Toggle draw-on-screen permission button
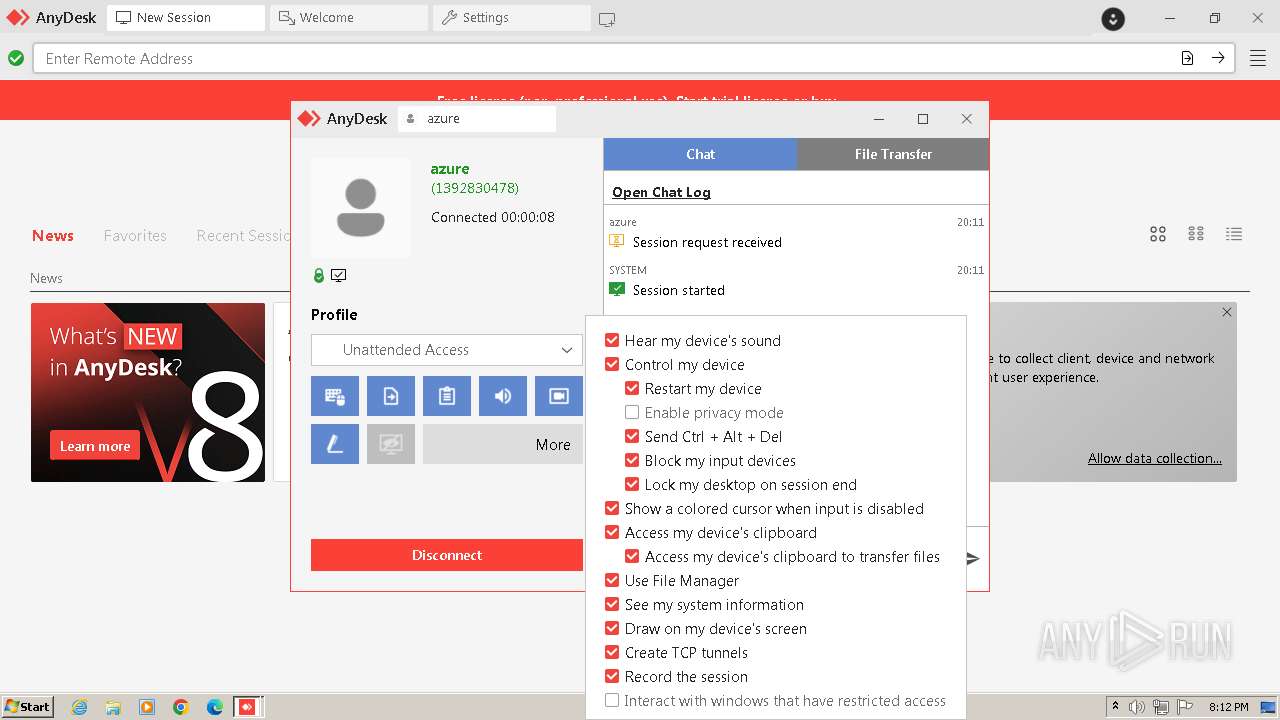The image size is (1280, 720). (335, 444)
